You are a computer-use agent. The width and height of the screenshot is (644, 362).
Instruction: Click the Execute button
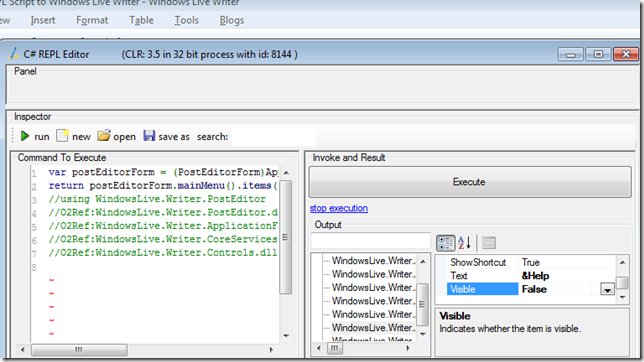470,182
